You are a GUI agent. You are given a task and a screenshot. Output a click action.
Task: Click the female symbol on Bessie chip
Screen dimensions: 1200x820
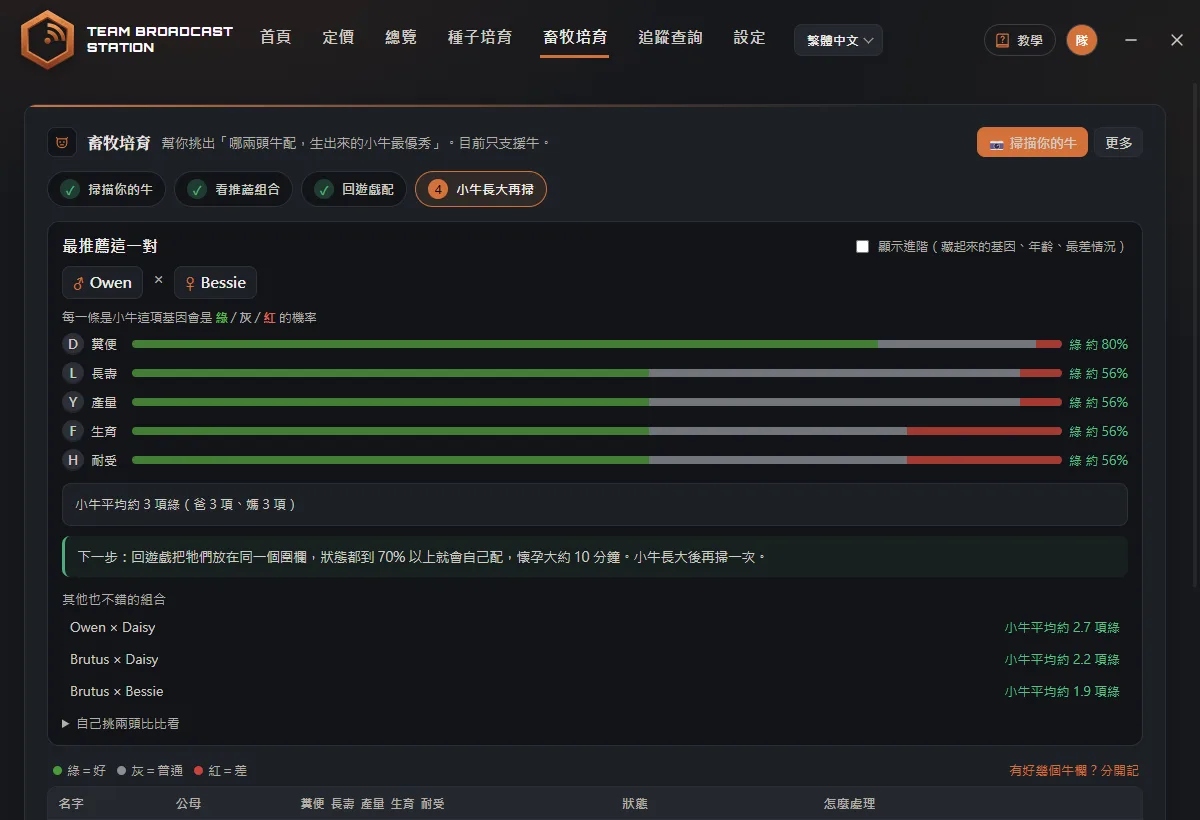(x=190, y=283)
